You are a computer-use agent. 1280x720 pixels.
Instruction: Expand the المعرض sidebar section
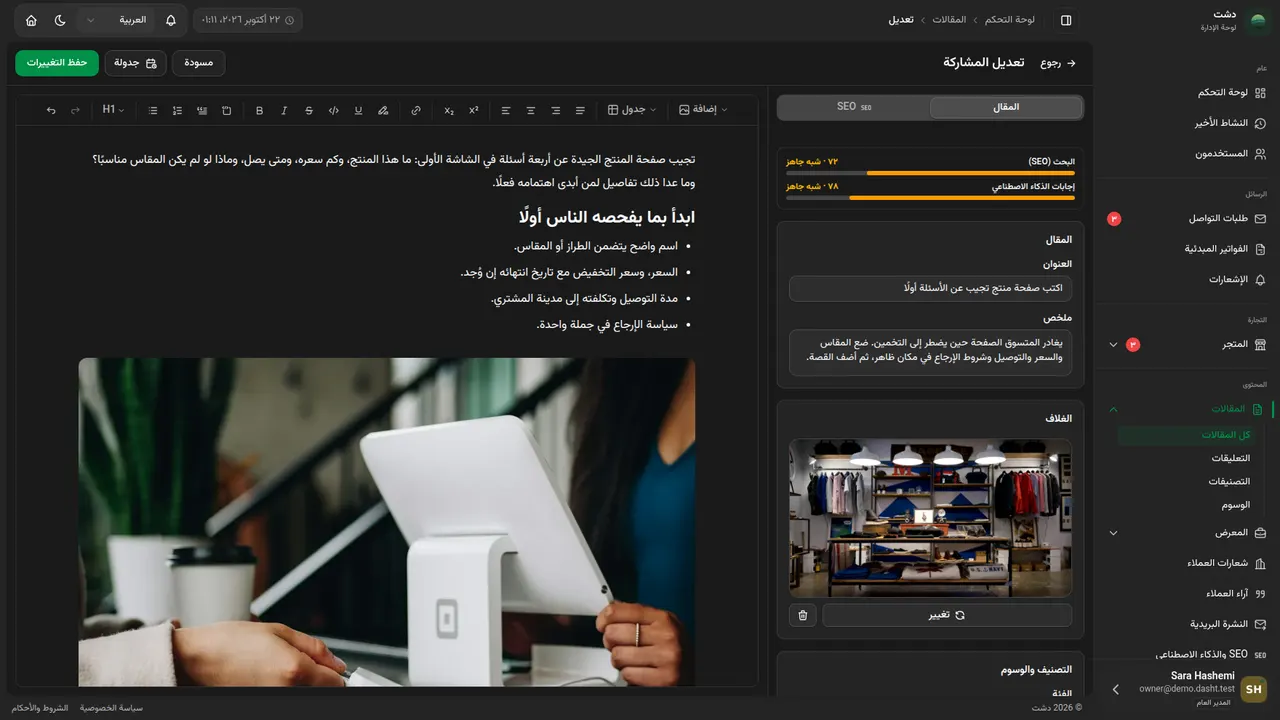pos(1187,533)
